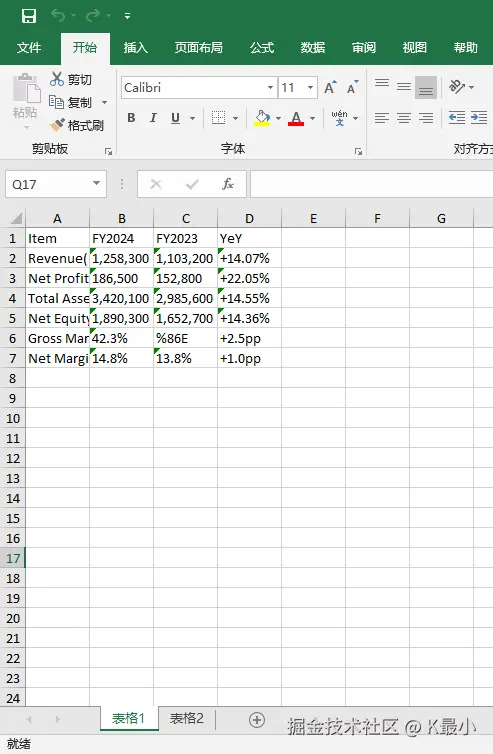Click the Redo arrow icon

(x=92, y=16)
